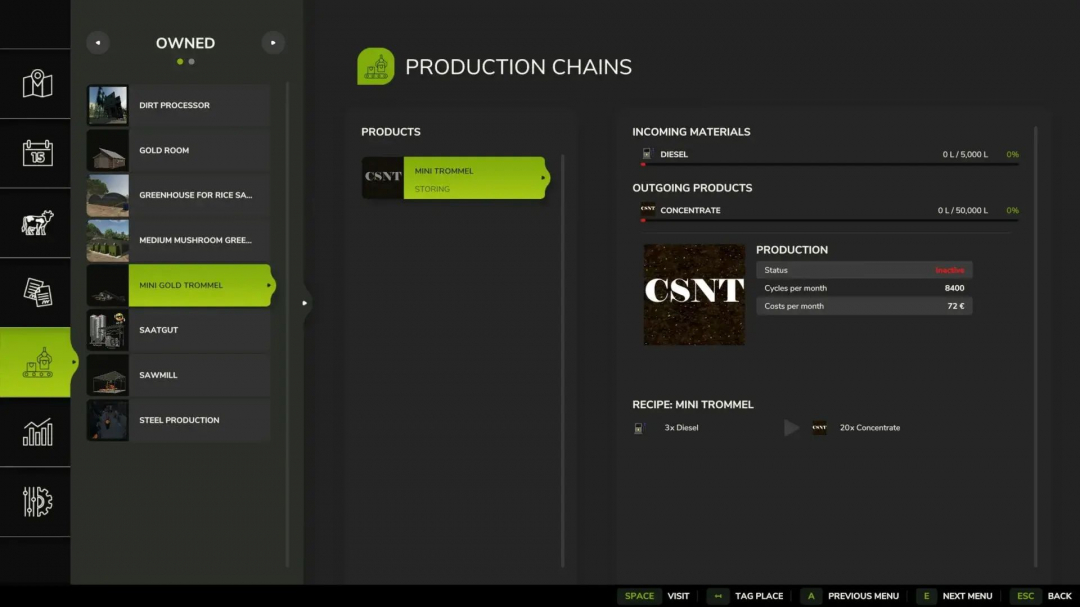Open the map menu in the sidebar

(35, 85)
